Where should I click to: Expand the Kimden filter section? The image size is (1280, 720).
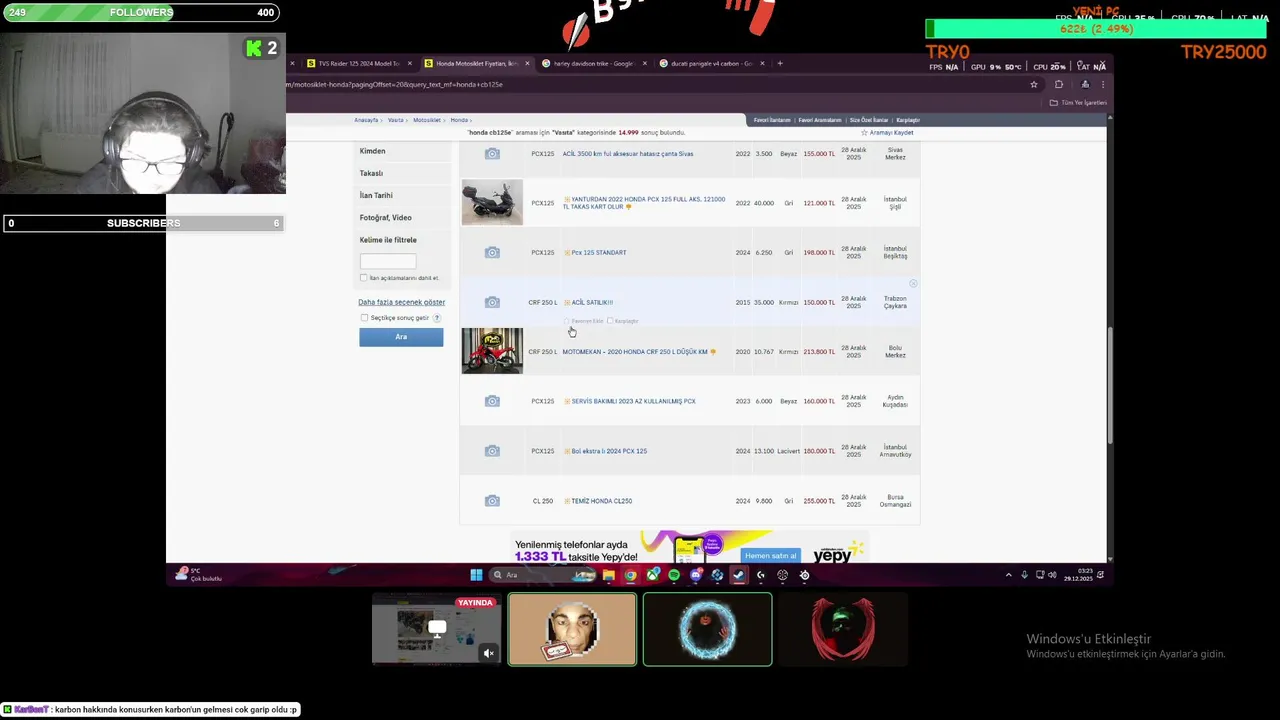[x=373, y=151]
